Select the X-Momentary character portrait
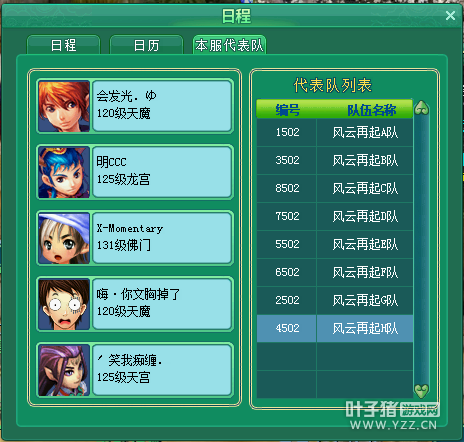Screen dimensions: 464x442 (64, 238)
